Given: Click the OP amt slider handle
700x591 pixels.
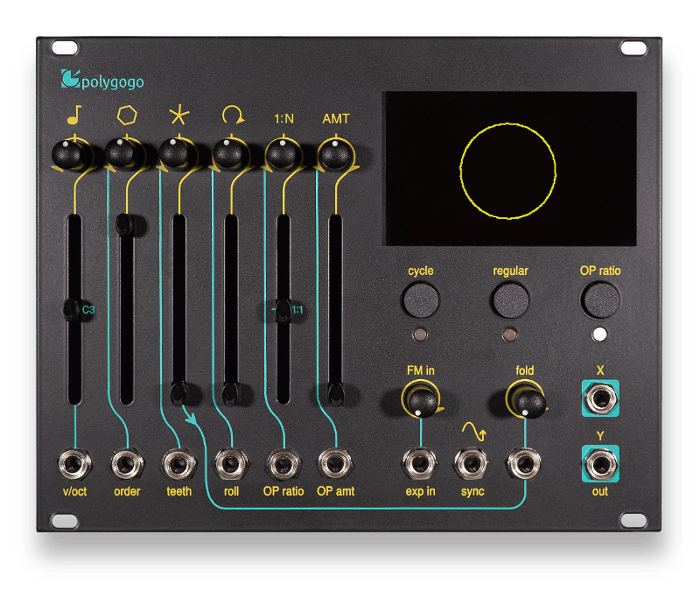Looking at the screenshot, I should click(x=336, y=394).
